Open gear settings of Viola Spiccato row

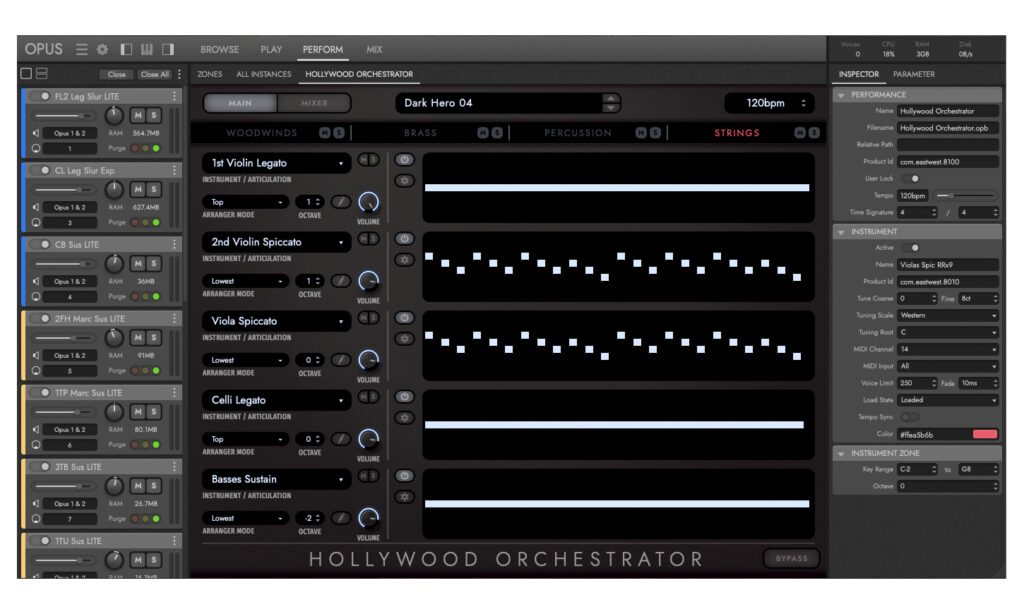coord(404,338)
